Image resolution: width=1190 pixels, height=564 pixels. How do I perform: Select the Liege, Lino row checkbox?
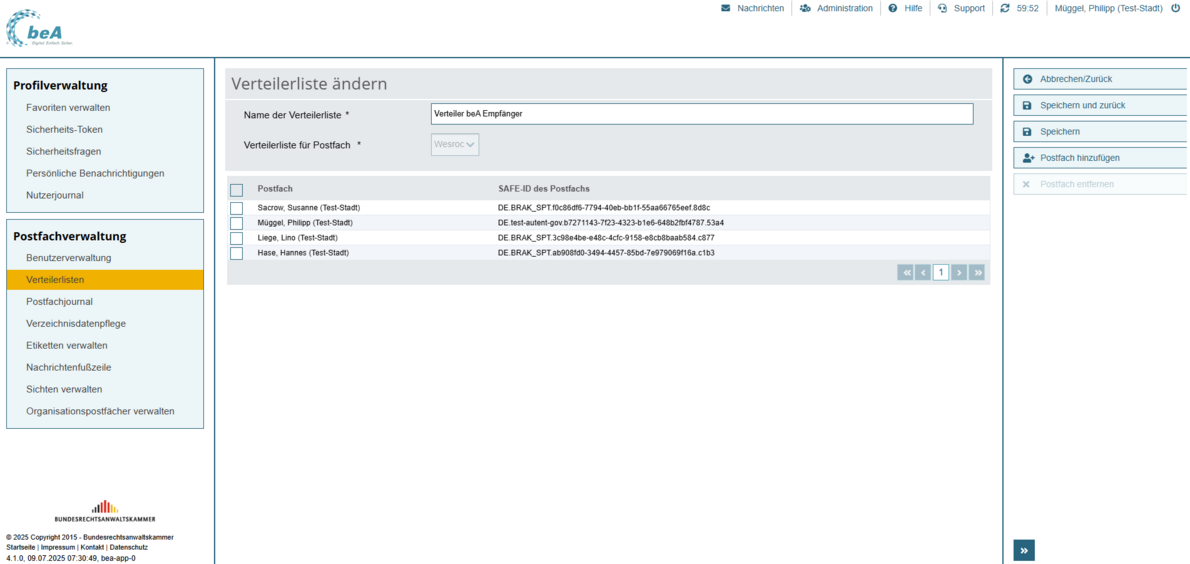pos(236,238)
